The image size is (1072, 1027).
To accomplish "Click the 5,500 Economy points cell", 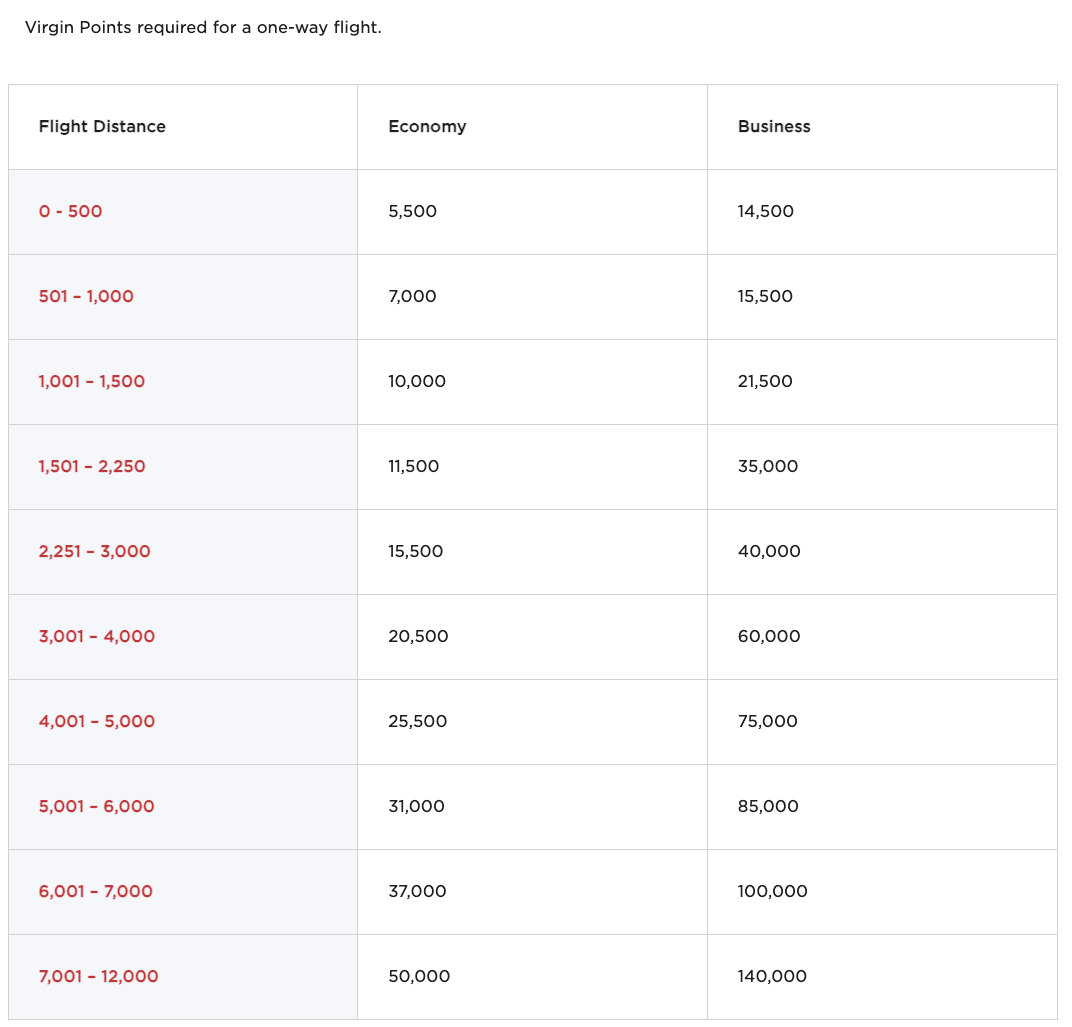I will (413, 212).
